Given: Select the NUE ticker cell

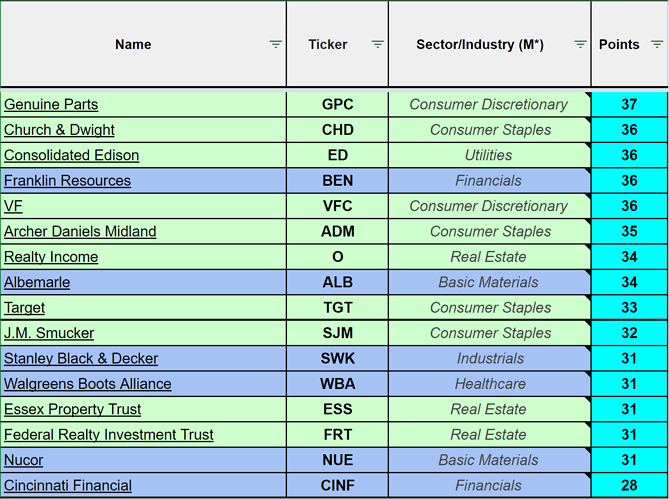Looking at the screenshot, I should click(337, 460).
